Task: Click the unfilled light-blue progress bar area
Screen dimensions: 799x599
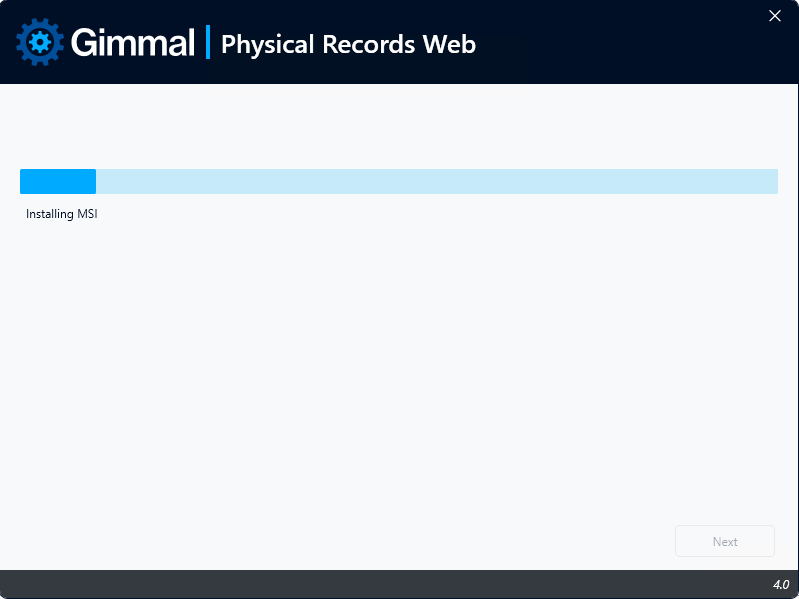Action: point(437,181)
